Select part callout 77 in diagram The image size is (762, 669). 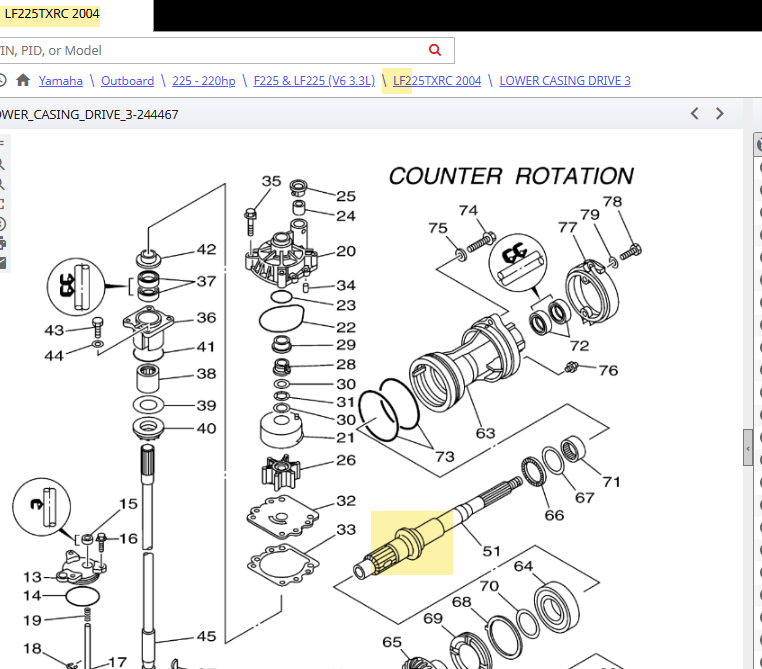click(x=568, y=227)
